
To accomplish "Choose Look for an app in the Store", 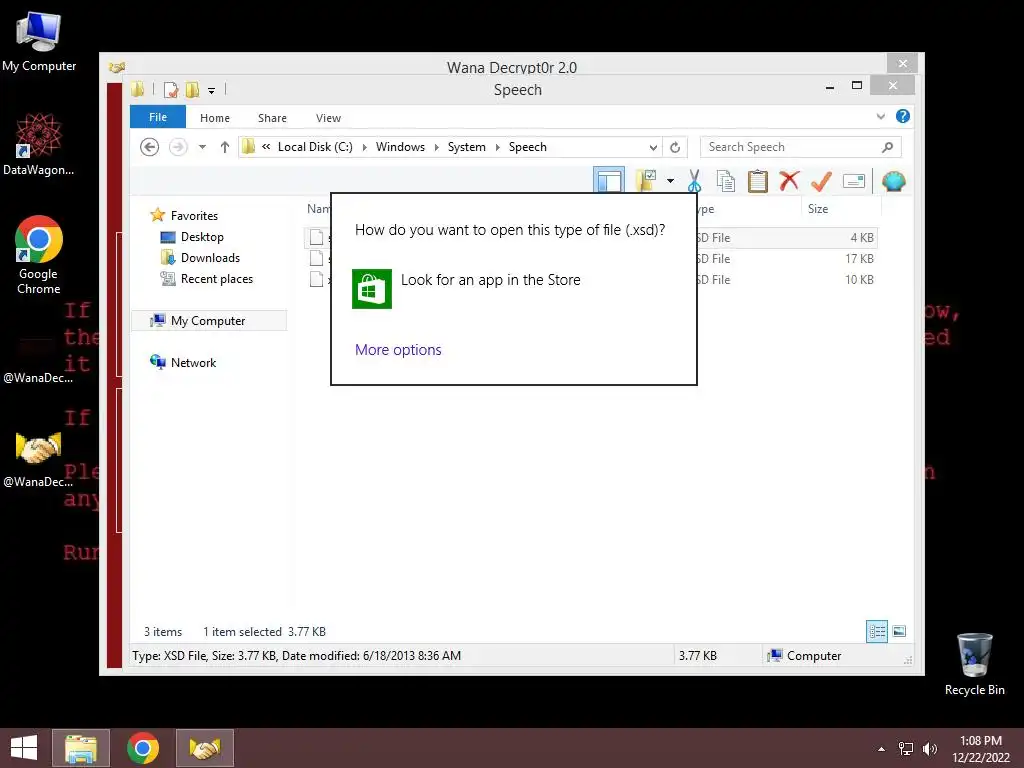I will 490,280.
